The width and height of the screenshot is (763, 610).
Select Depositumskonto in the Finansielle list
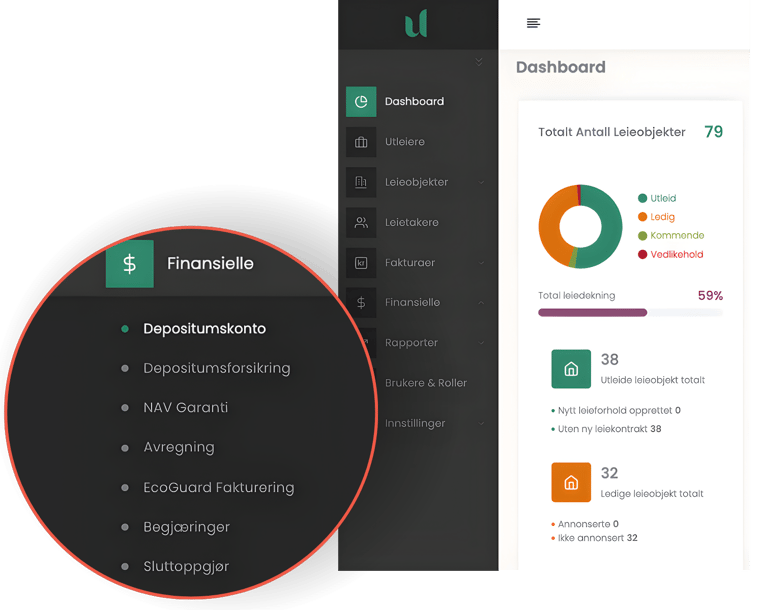[204, 328]
